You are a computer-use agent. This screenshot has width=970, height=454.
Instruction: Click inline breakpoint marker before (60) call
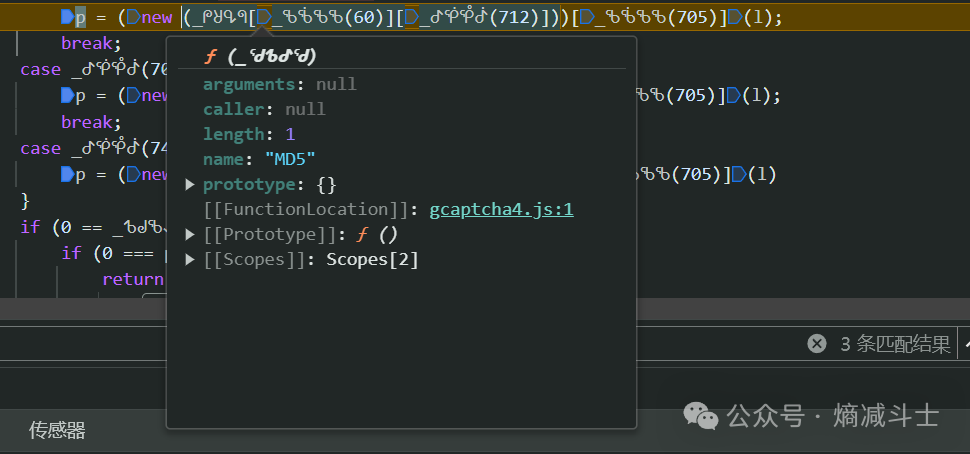pos(264,17)
